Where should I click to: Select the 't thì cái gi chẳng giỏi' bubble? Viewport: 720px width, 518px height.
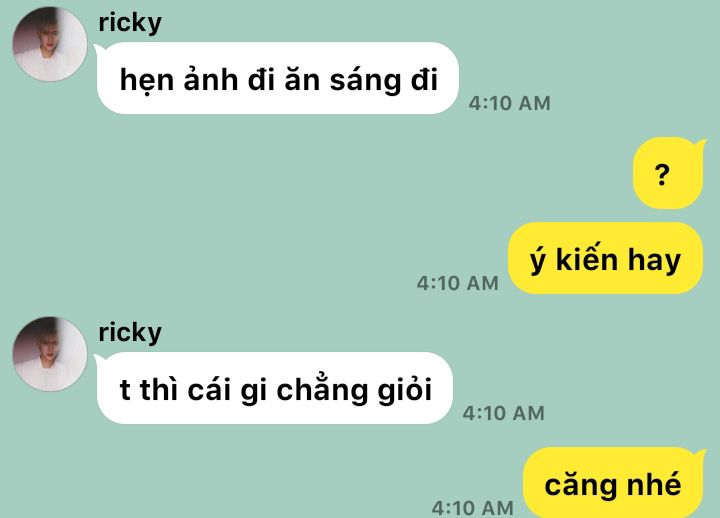point(274,388)
